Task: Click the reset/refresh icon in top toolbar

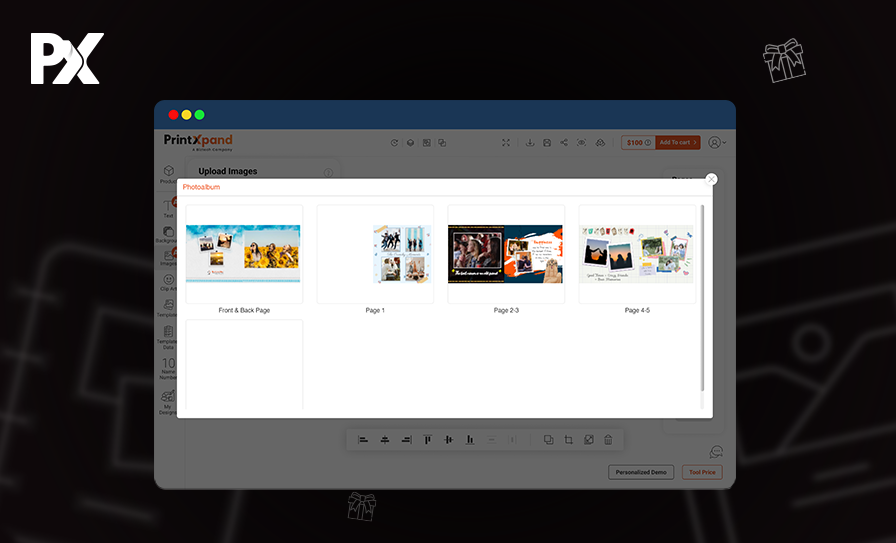Action: pos(394,143)
